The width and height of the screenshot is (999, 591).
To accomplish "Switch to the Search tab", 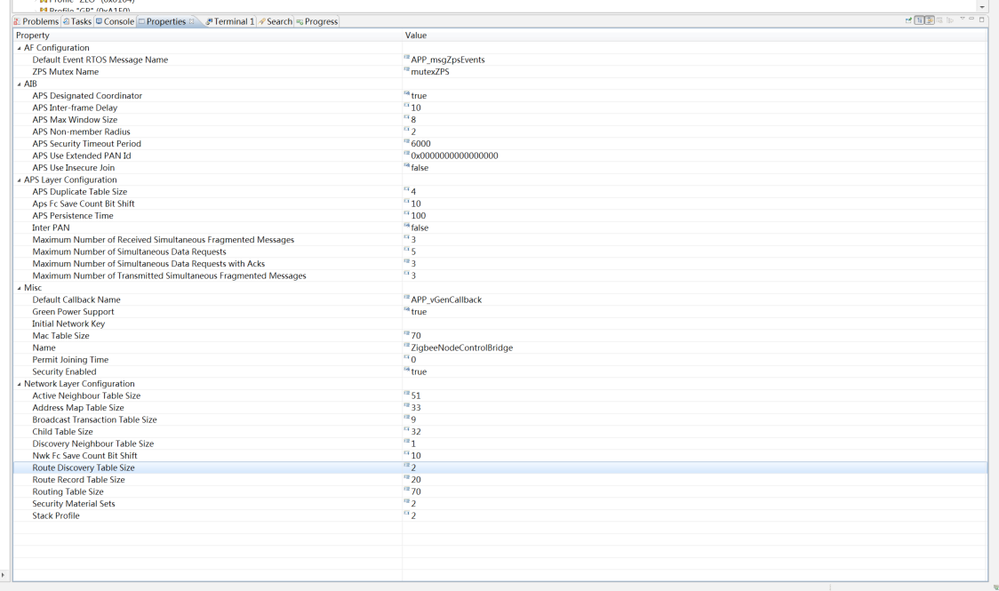I will 275,22.
